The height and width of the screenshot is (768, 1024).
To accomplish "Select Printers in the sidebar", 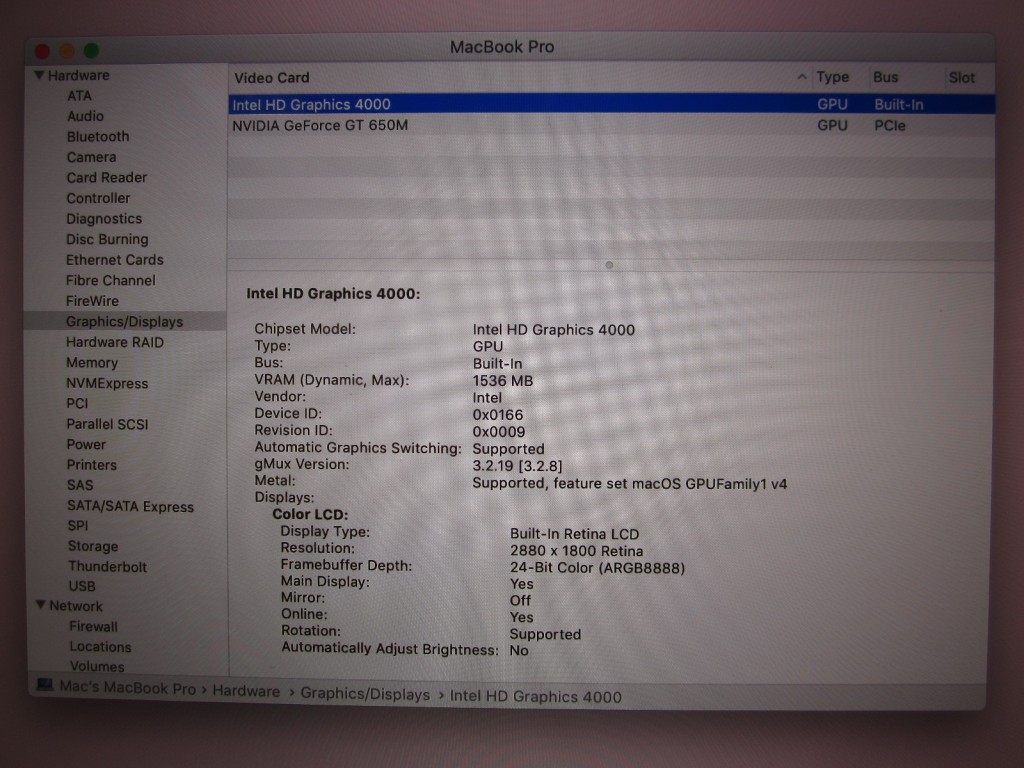I will [x=91, y=465].
